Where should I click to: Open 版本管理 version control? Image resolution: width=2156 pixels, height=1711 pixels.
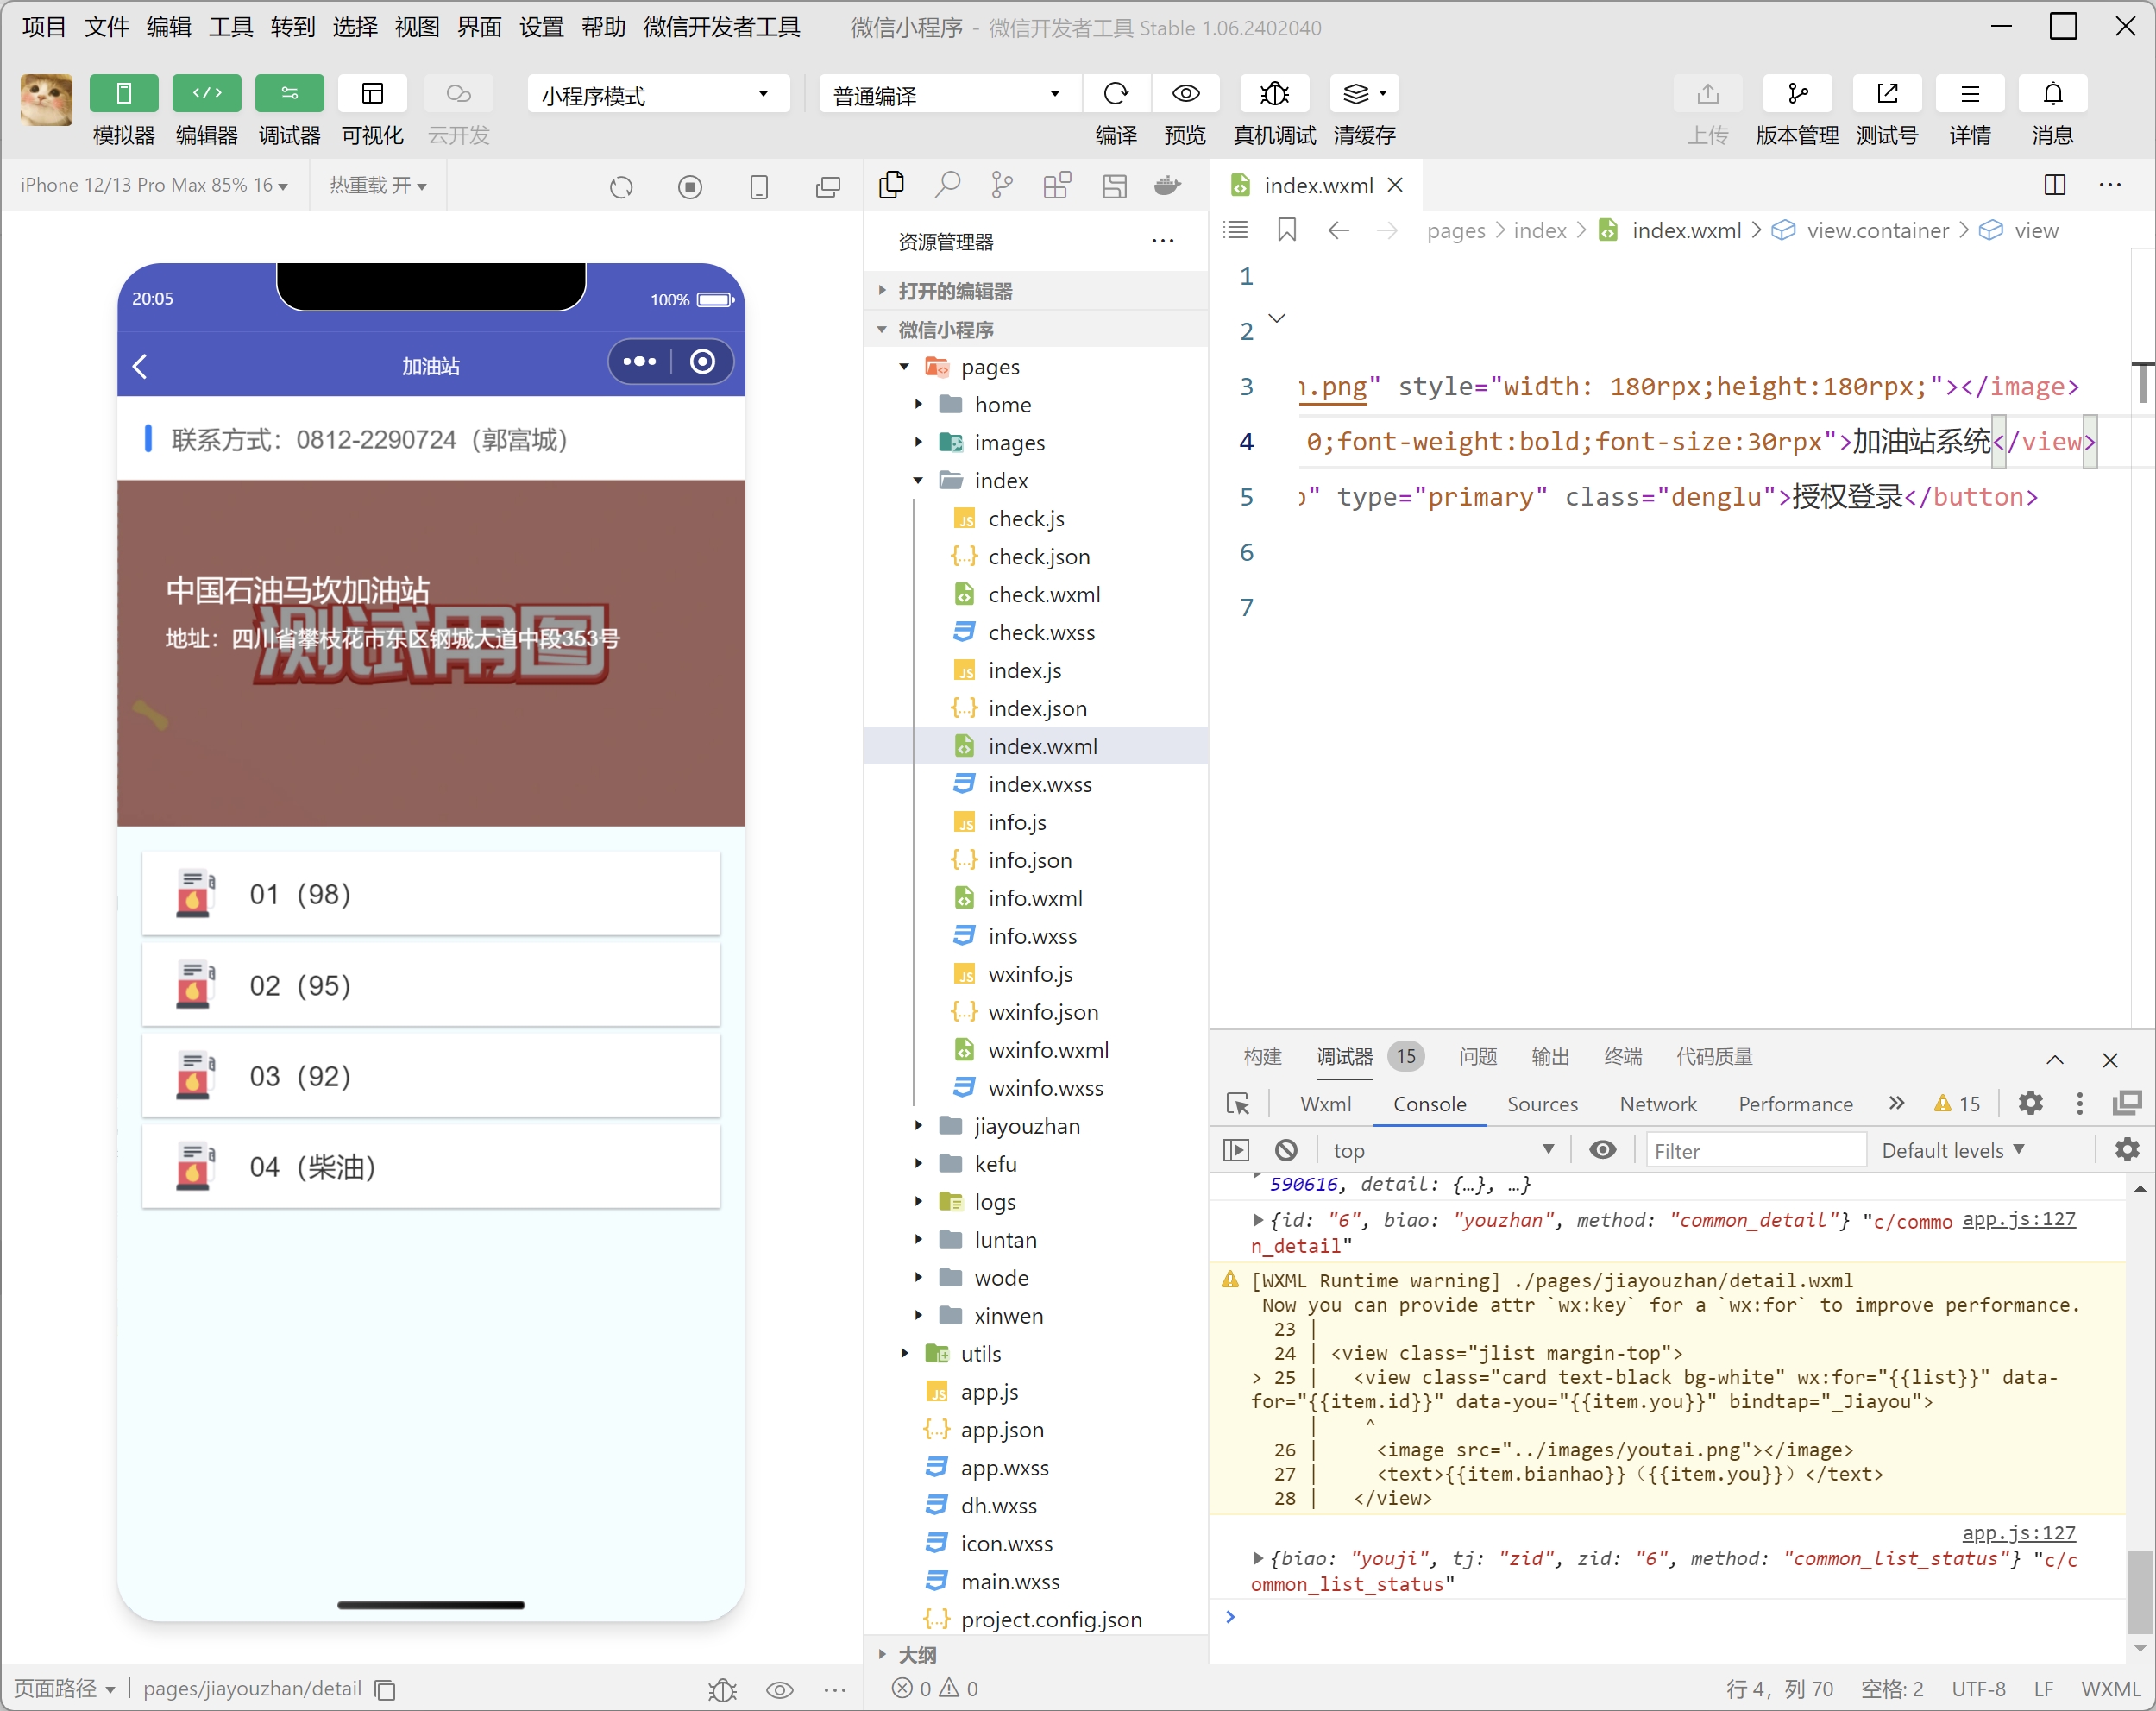click(1797, 94)
